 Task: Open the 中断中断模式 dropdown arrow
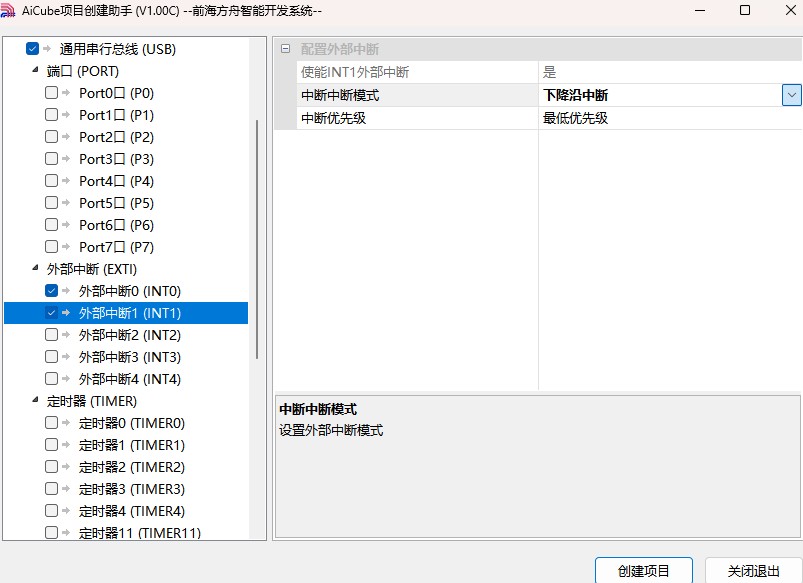791,95
